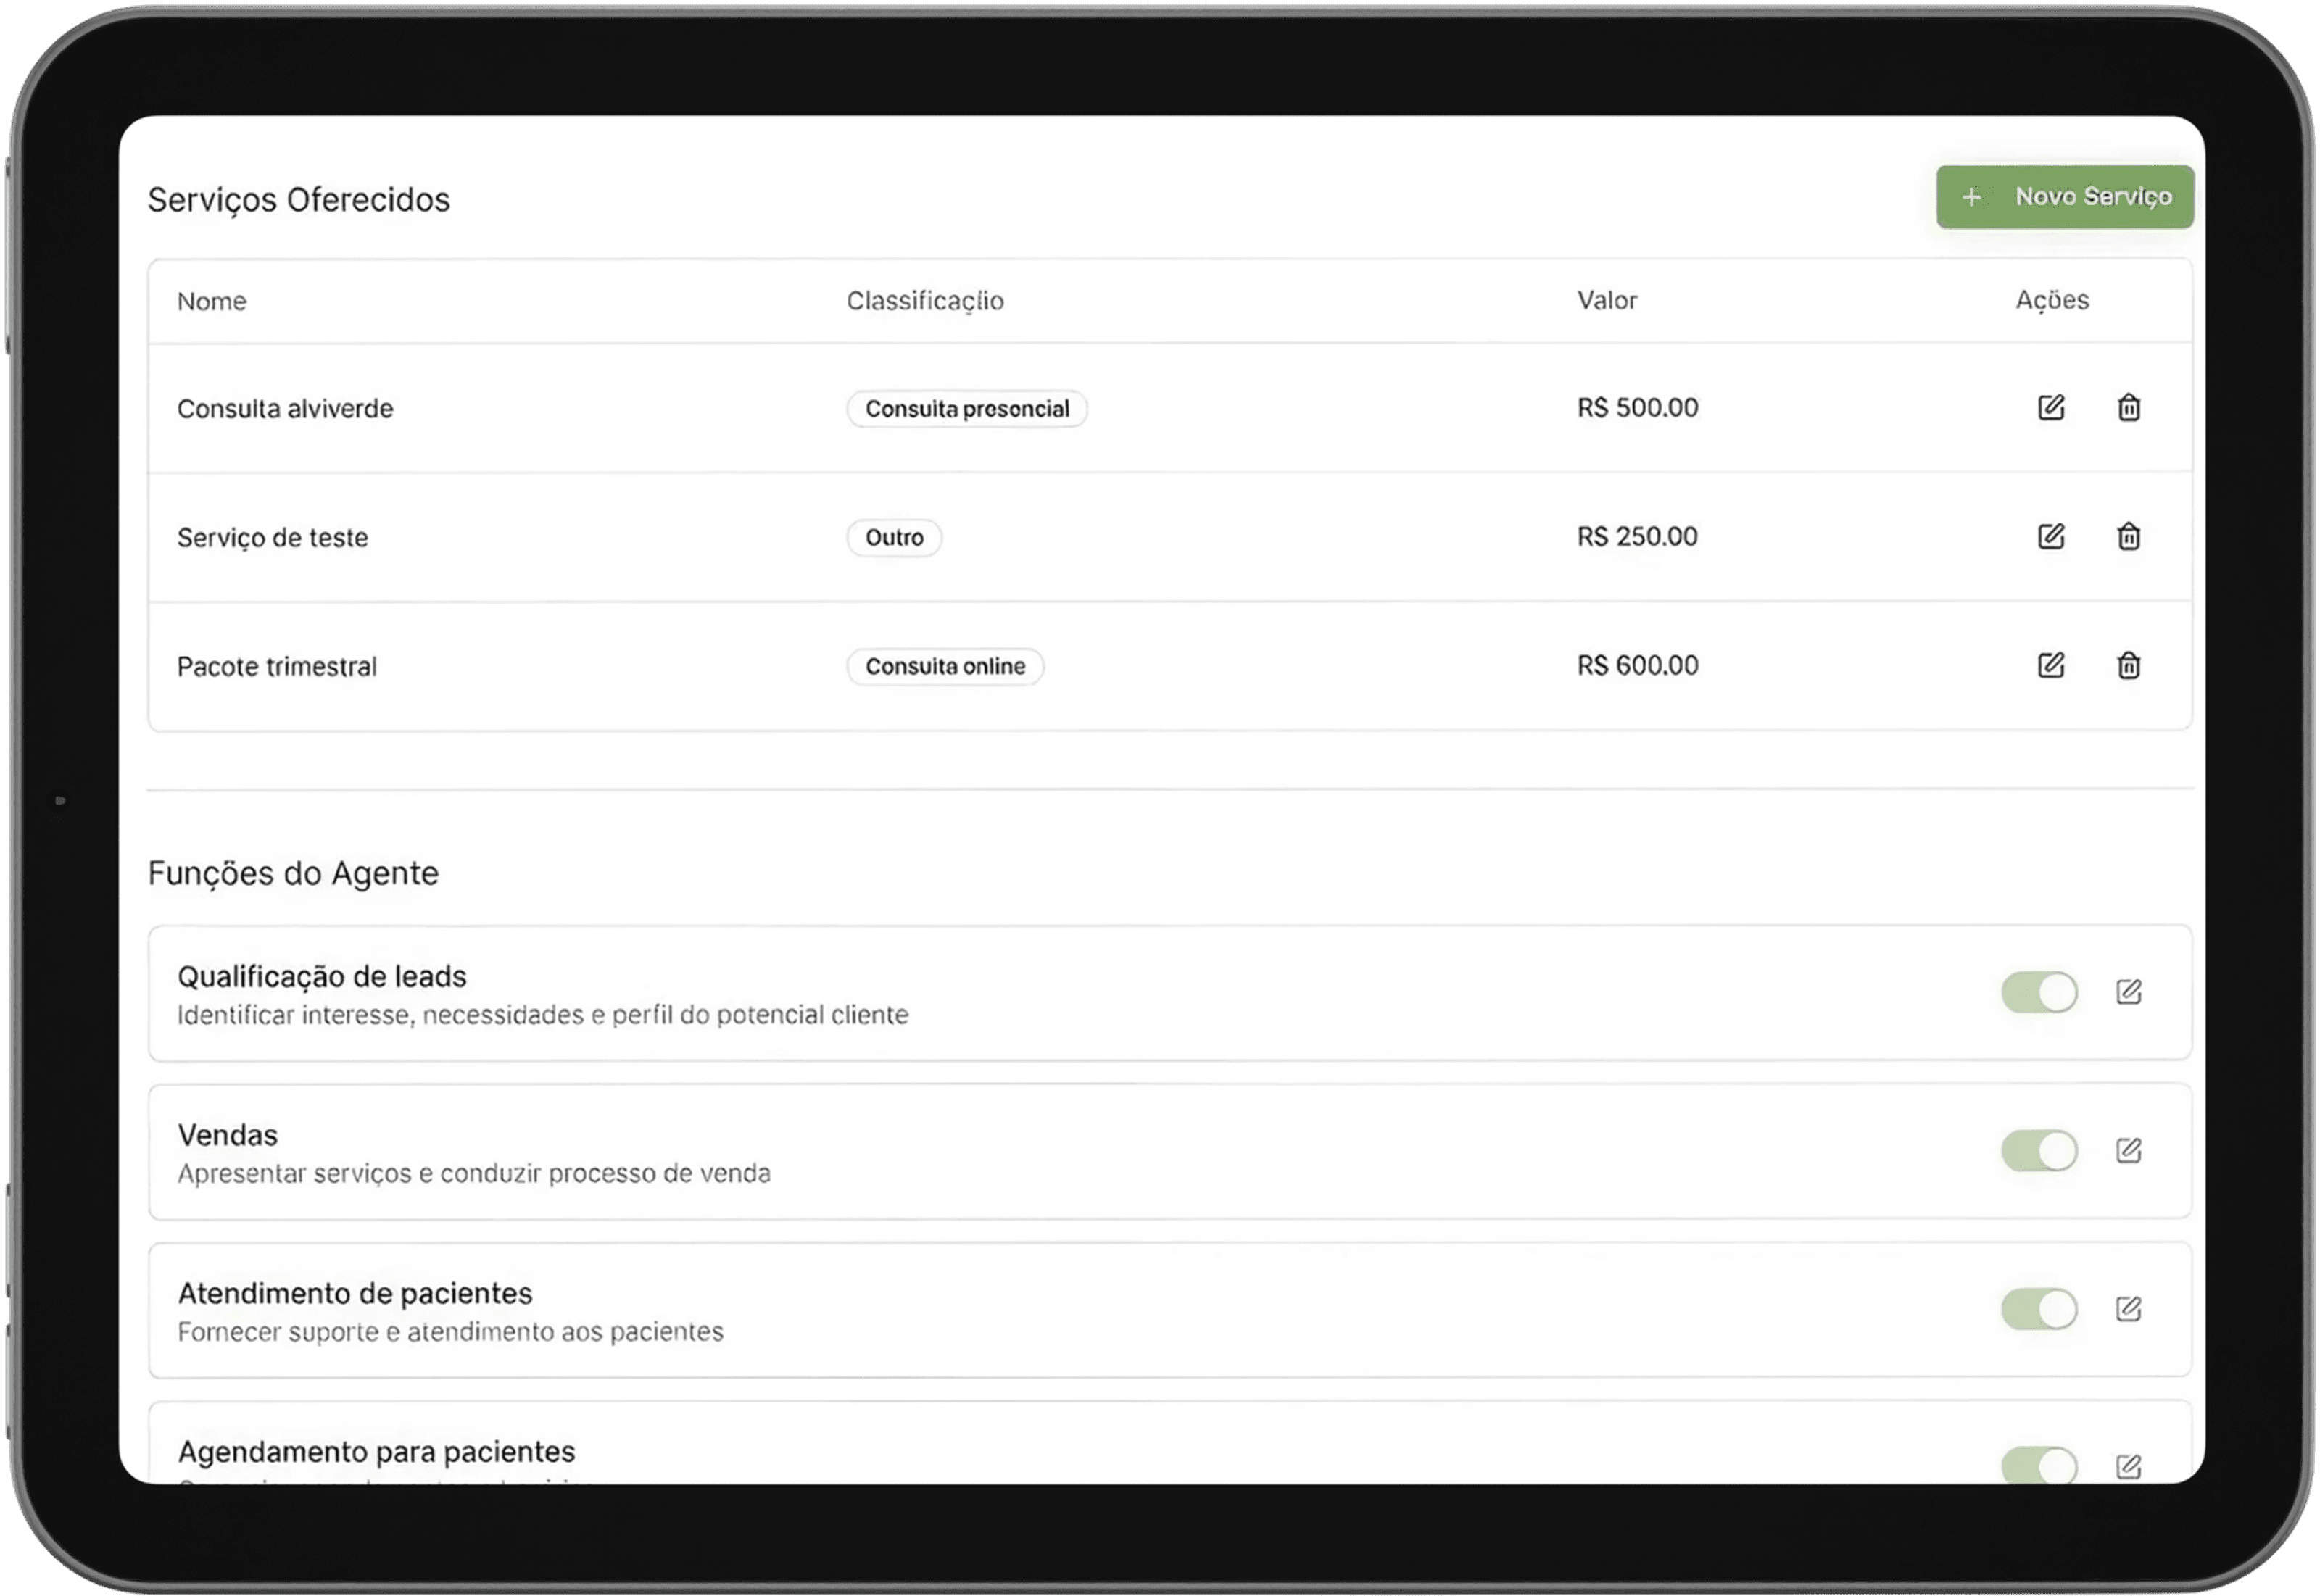This screenshot has height=1596, width=2320.
Task: Edit the Vendas function settings
Action: 2129,1151
